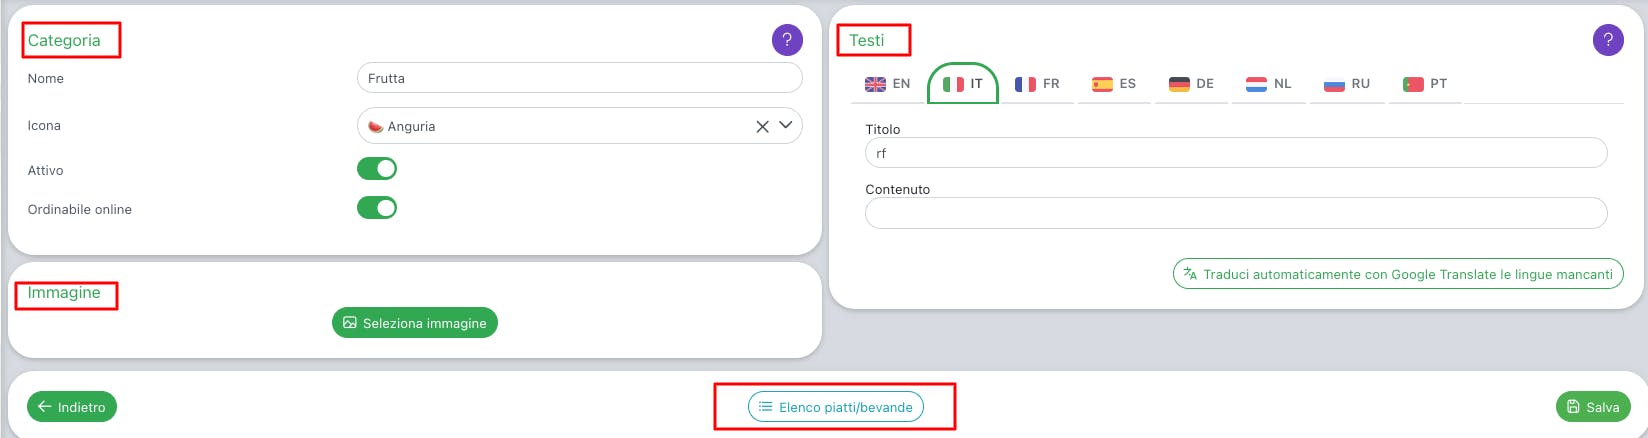Switch to the FR language tab
Image resolution: width=1648 pixels, height=438 pixels.
1037,84
